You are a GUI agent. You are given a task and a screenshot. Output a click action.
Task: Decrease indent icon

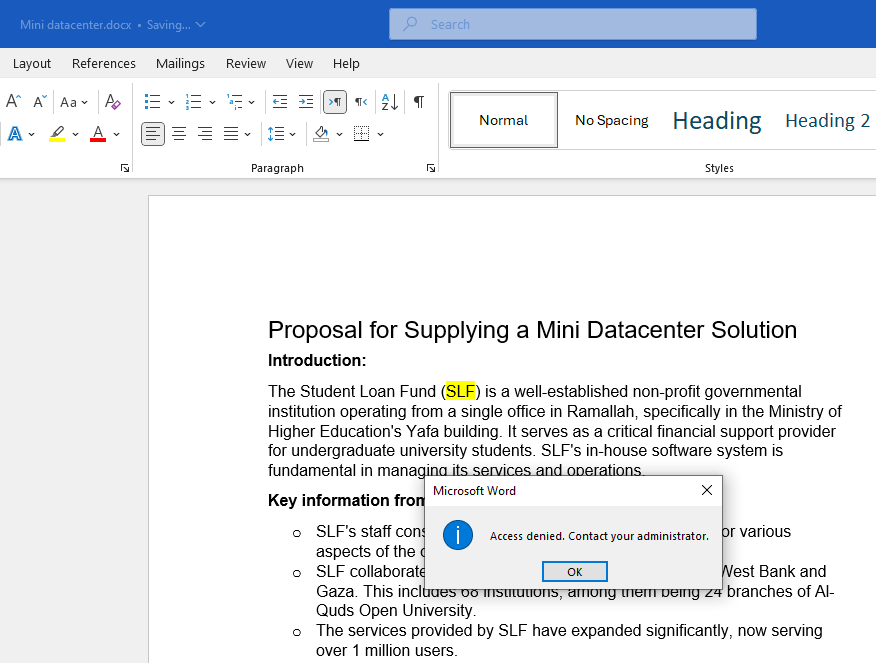(x=279, y=102)
